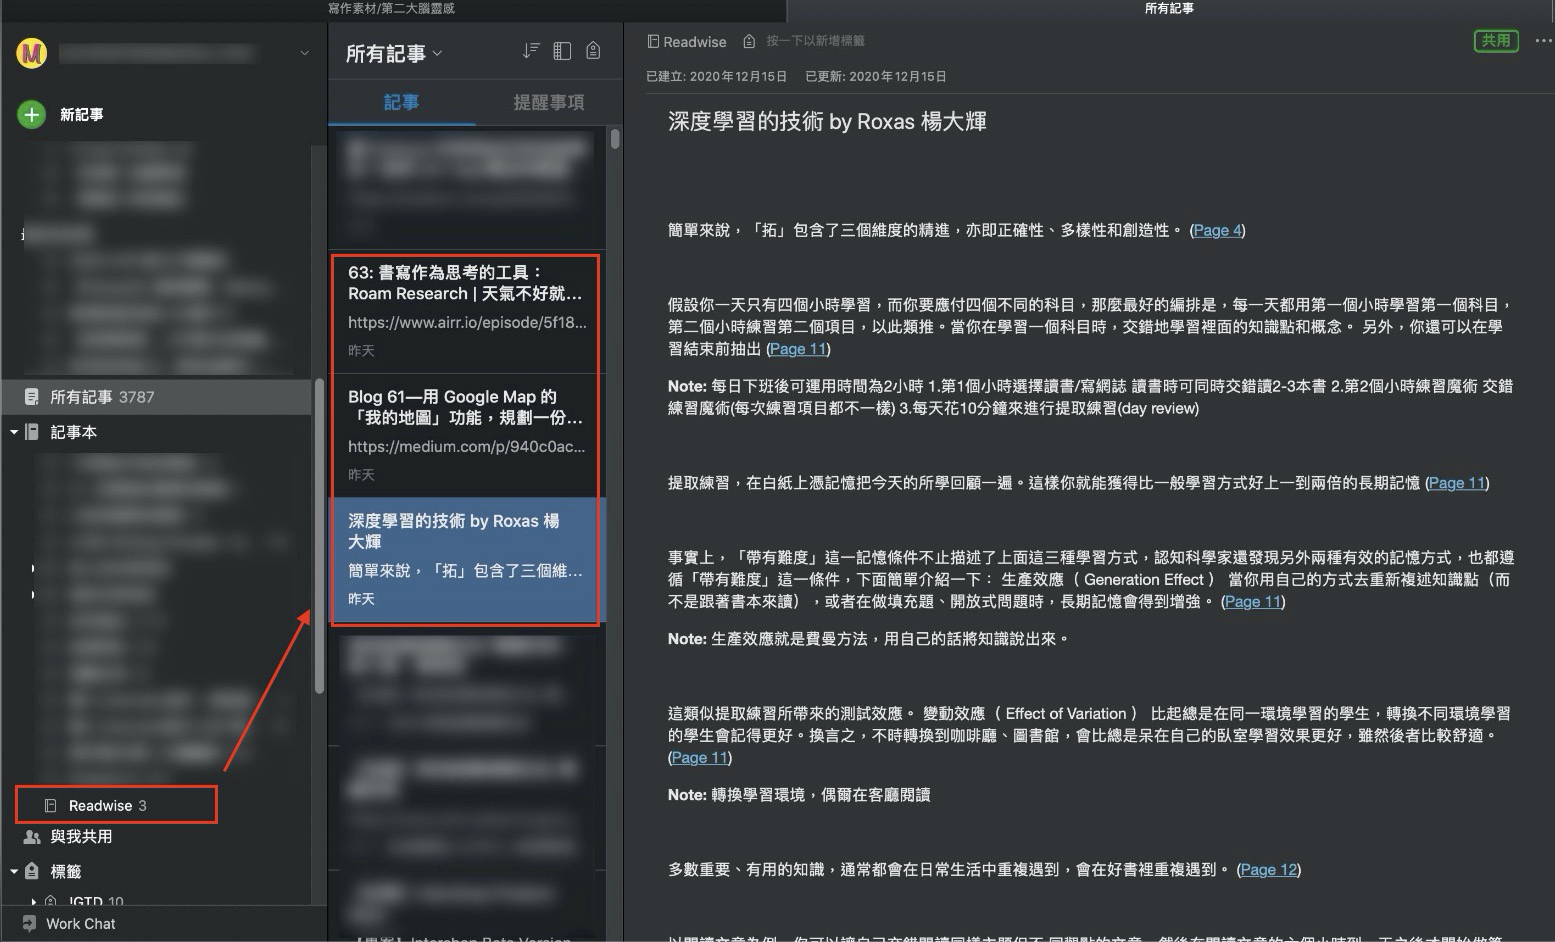Open the account avatar M icon
1555x942 pixels.
pos(32,53)
